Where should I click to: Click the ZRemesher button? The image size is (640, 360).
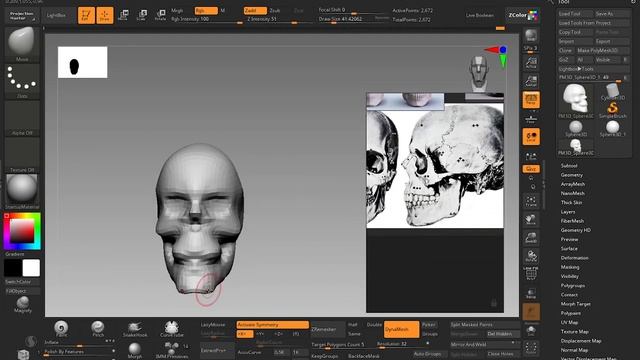tap(328, 329)
